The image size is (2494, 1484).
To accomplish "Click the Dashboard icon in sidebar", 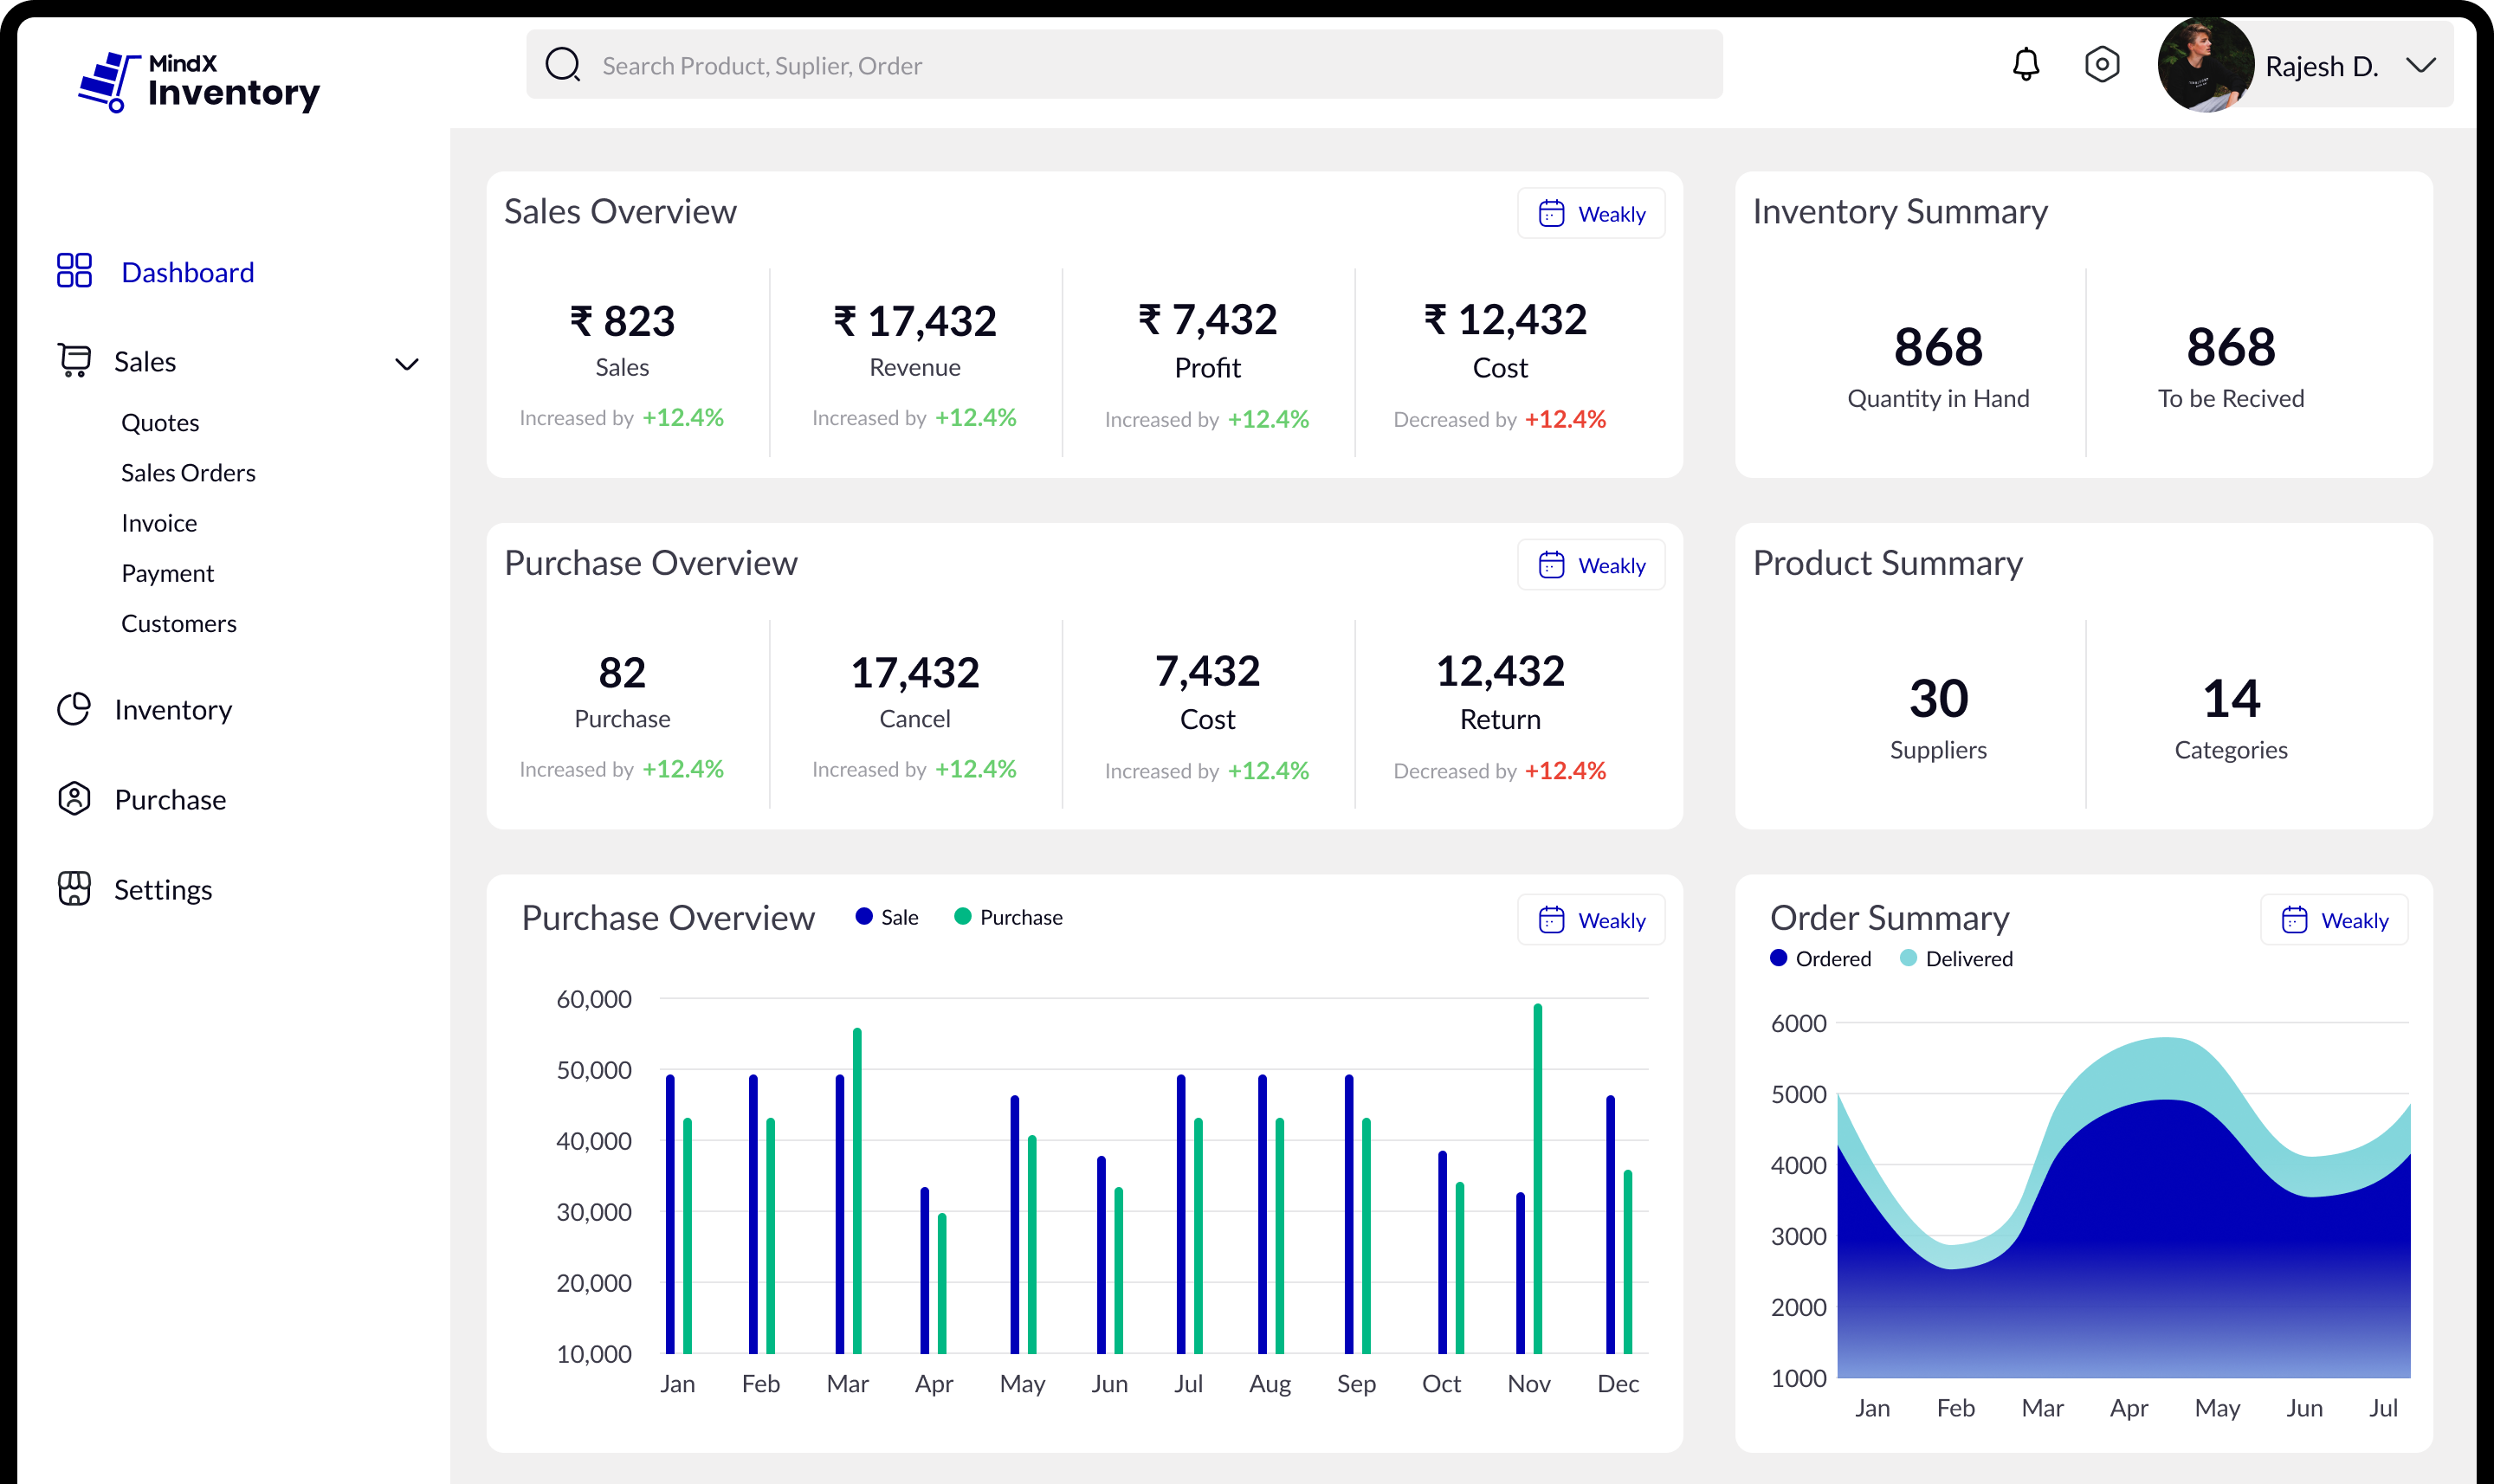I will [73, 270].
